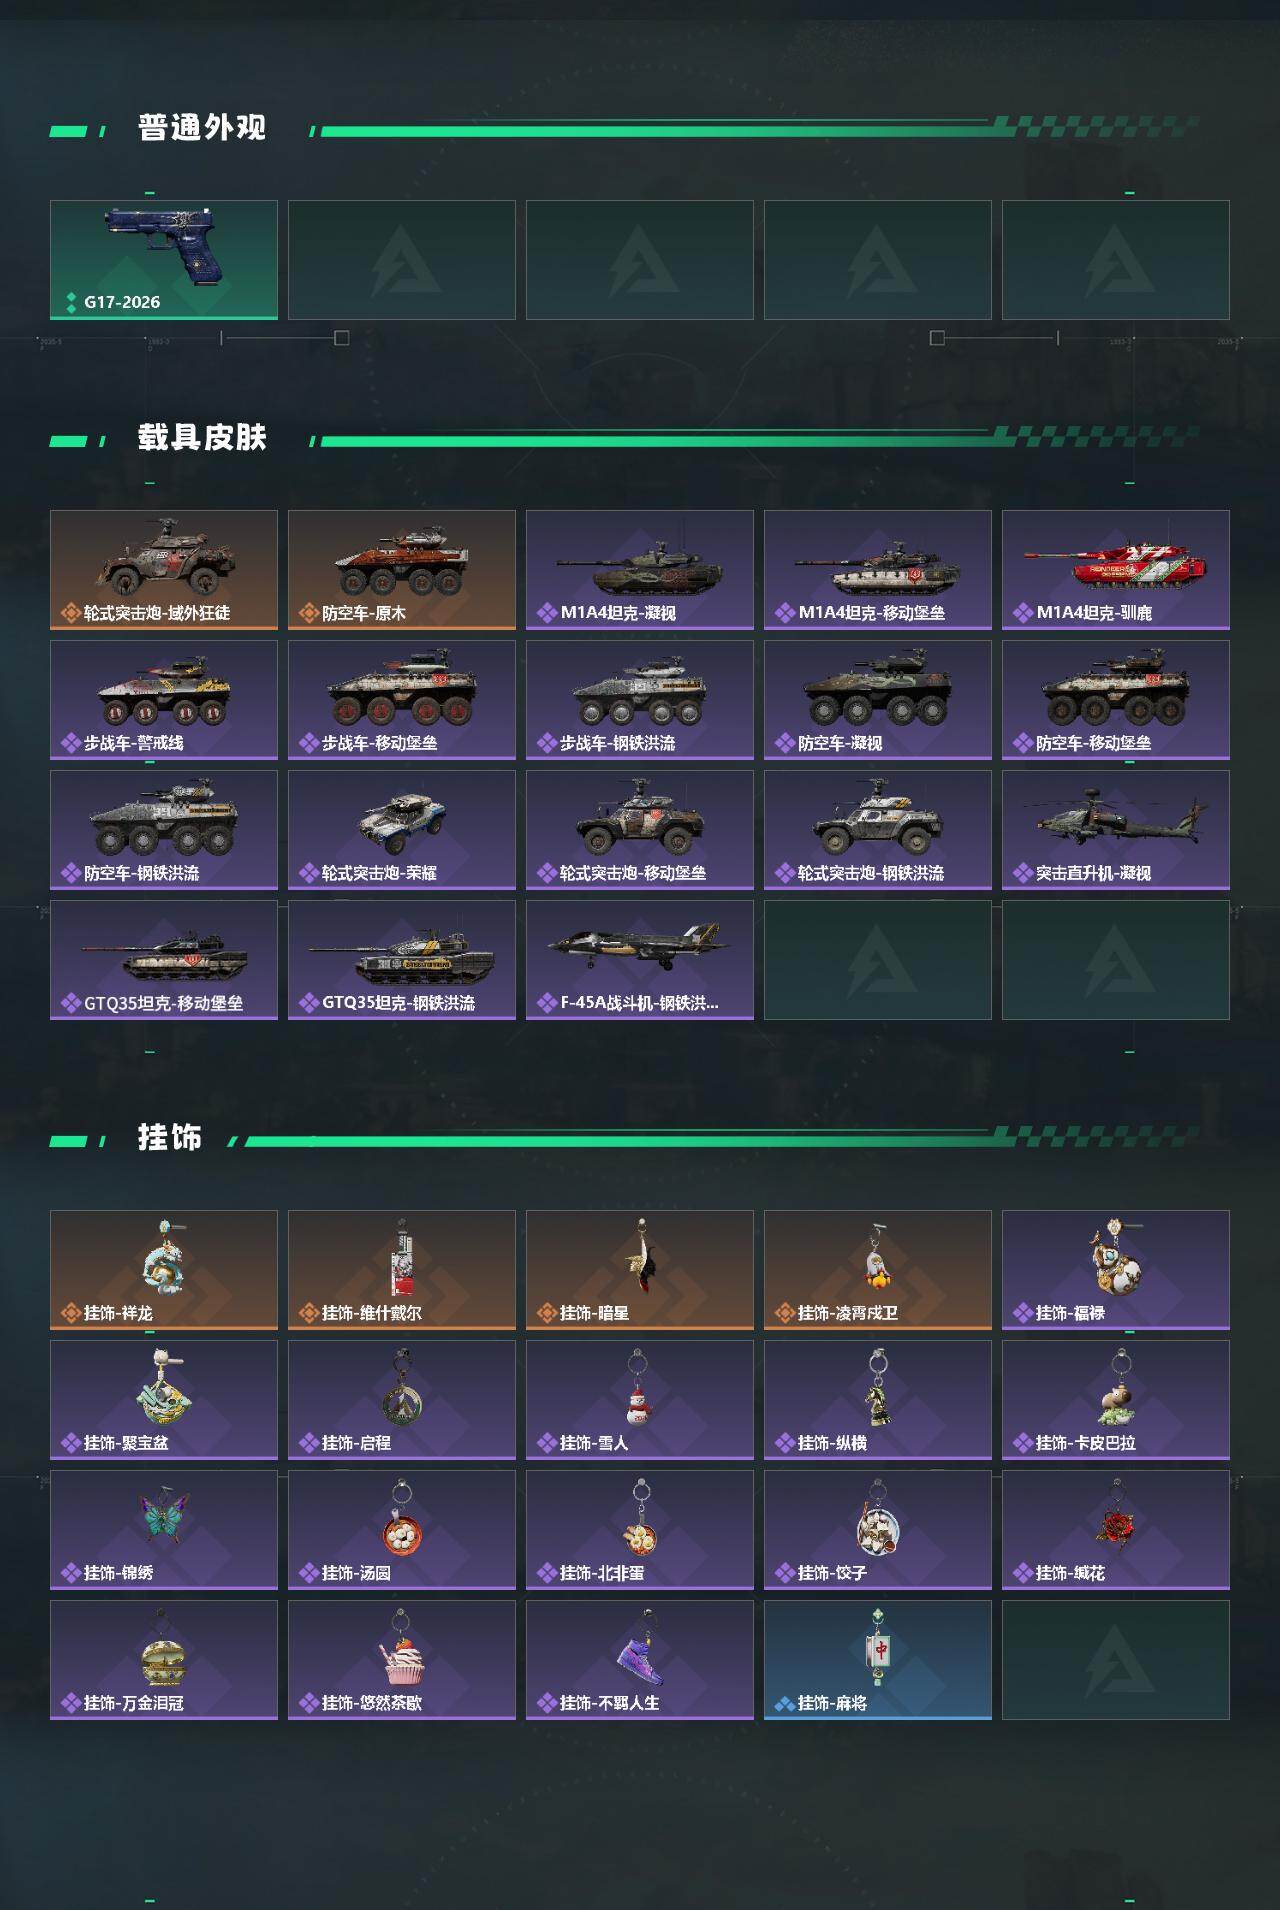Click the 突击直升机-凝视 helicopter skin
This screenshot has height=1910, width=1280.
(x=1116, y=830)
